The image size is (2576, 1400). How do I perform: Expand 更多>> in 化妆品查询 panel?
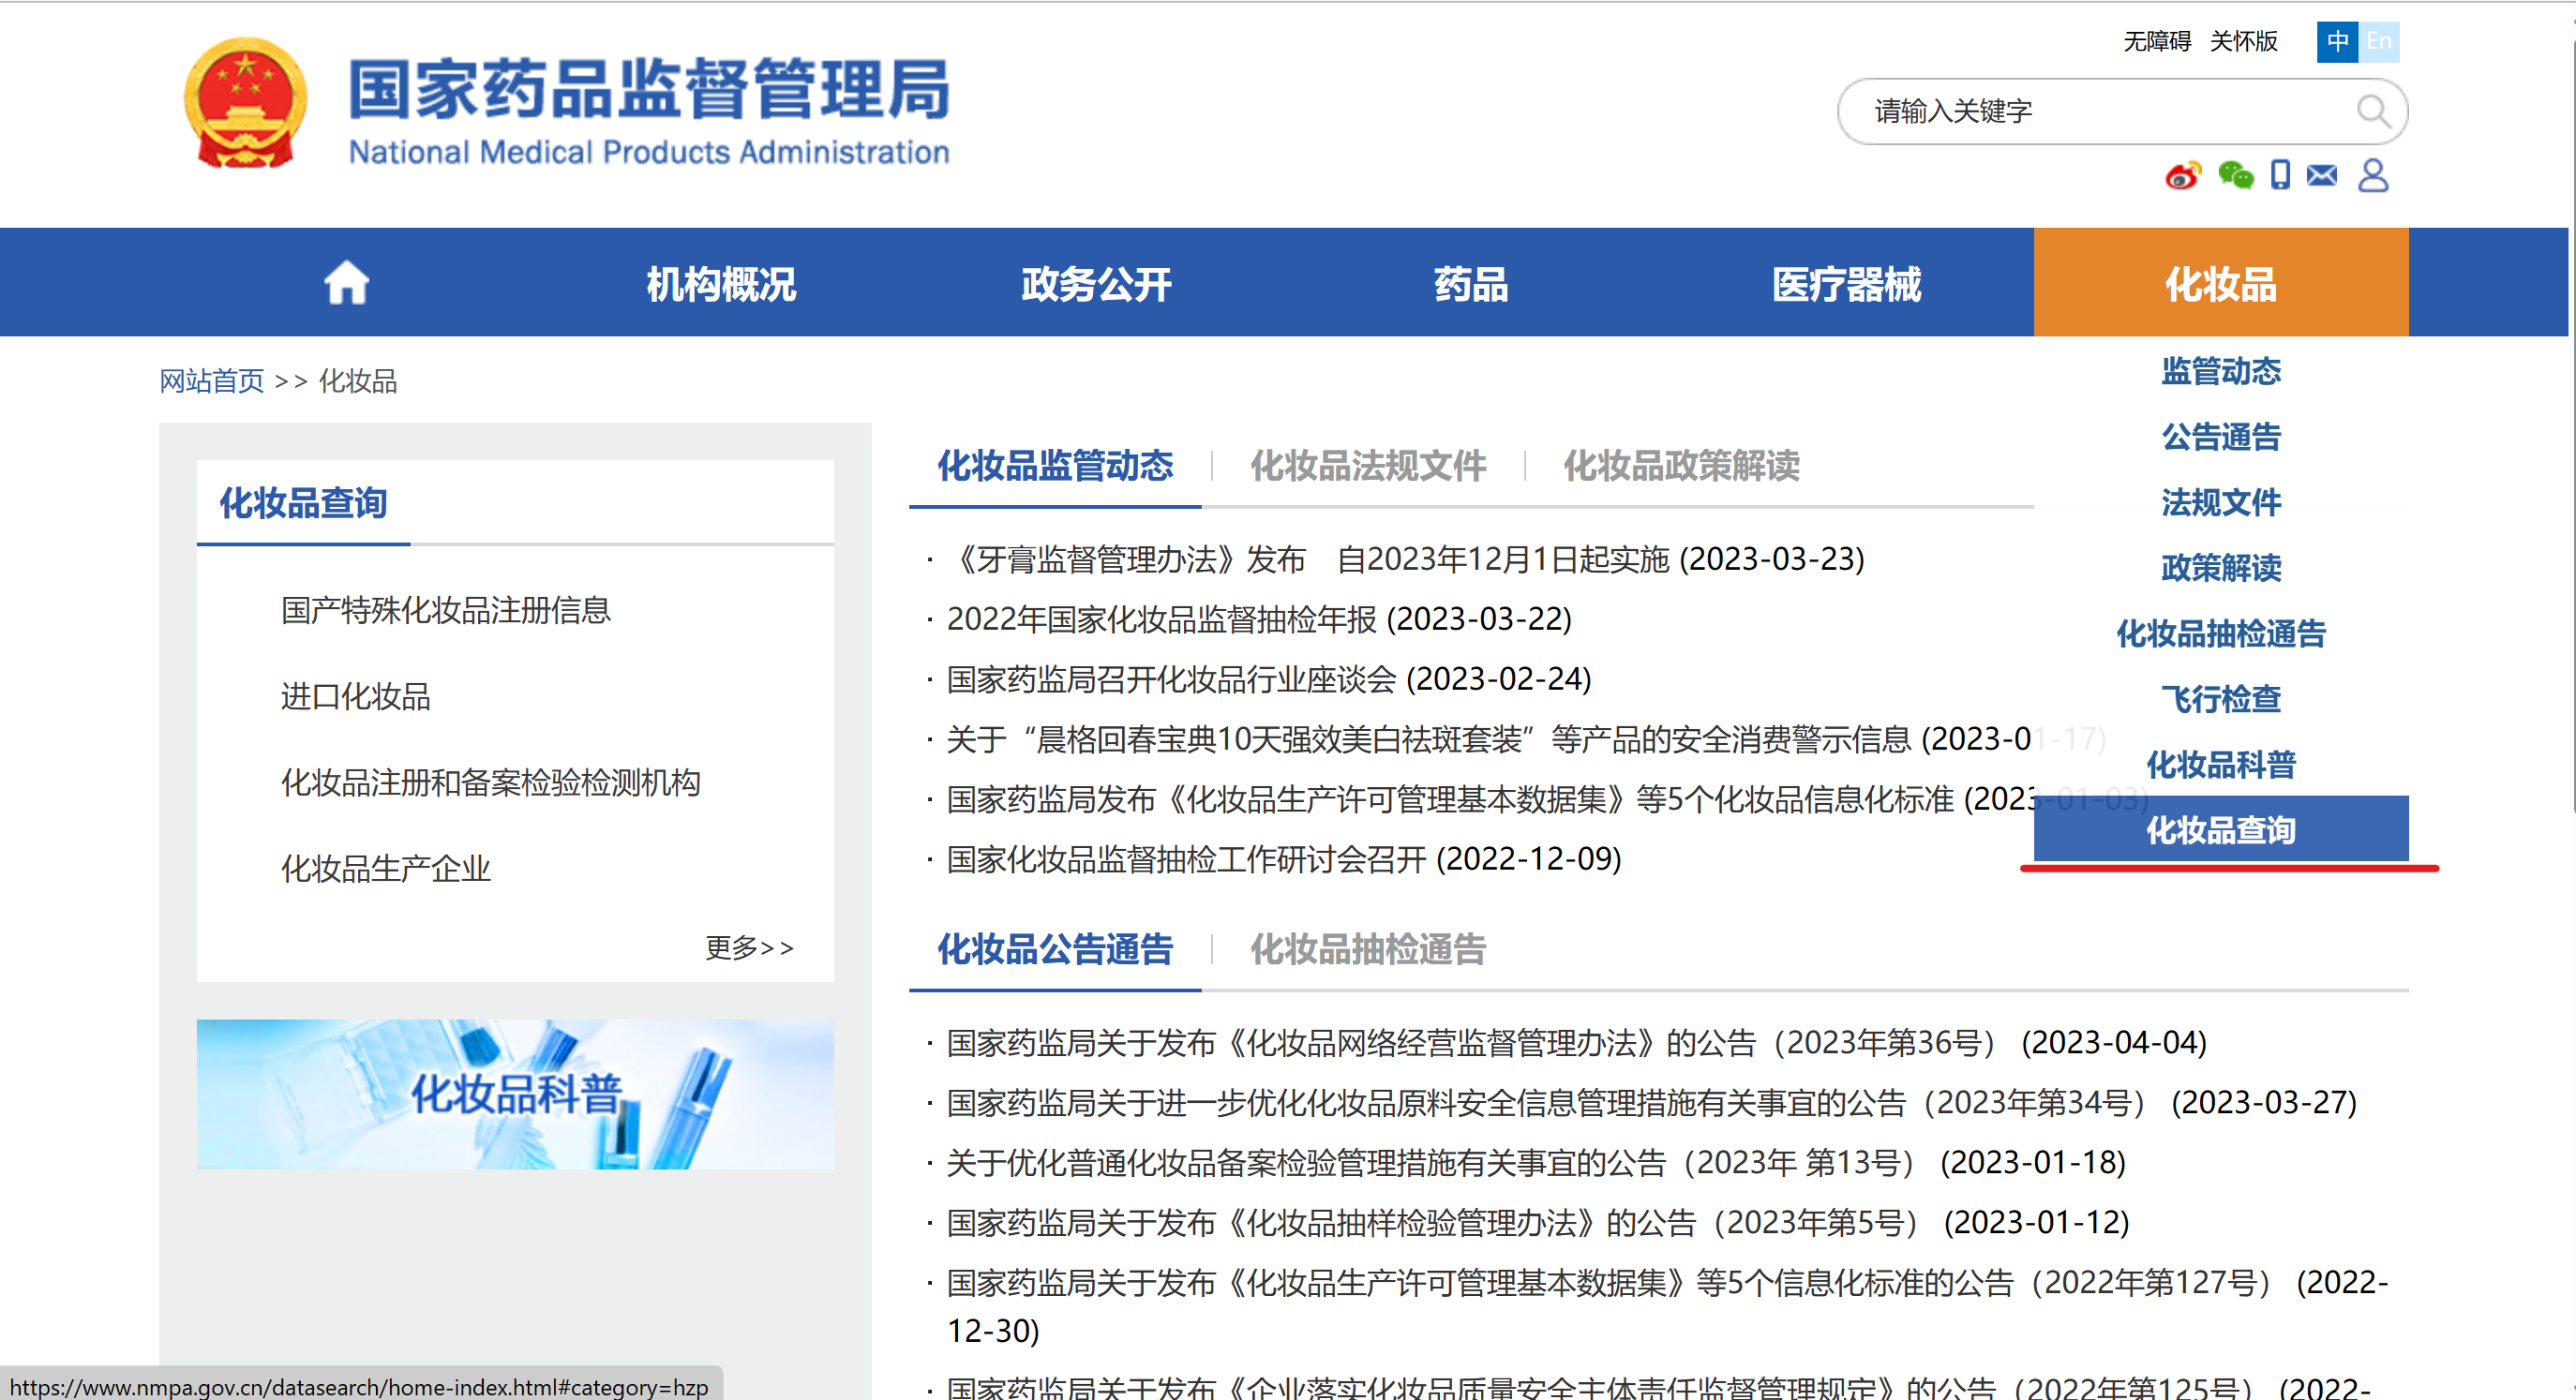tap(749, 947)
